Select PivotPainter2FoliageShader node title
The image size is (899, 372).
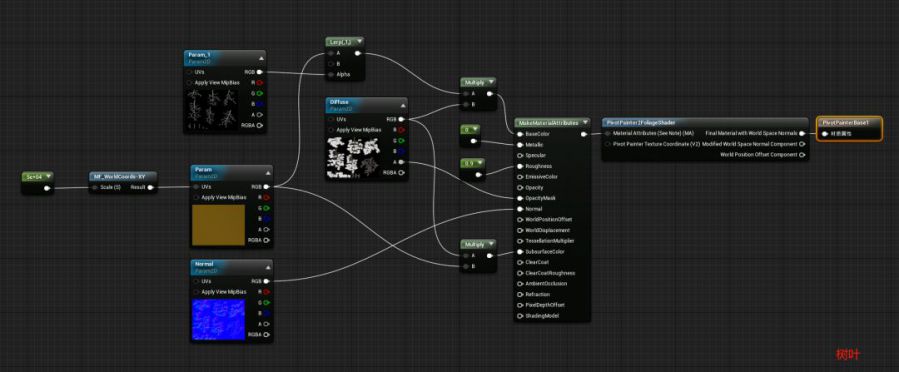[640, 122]
